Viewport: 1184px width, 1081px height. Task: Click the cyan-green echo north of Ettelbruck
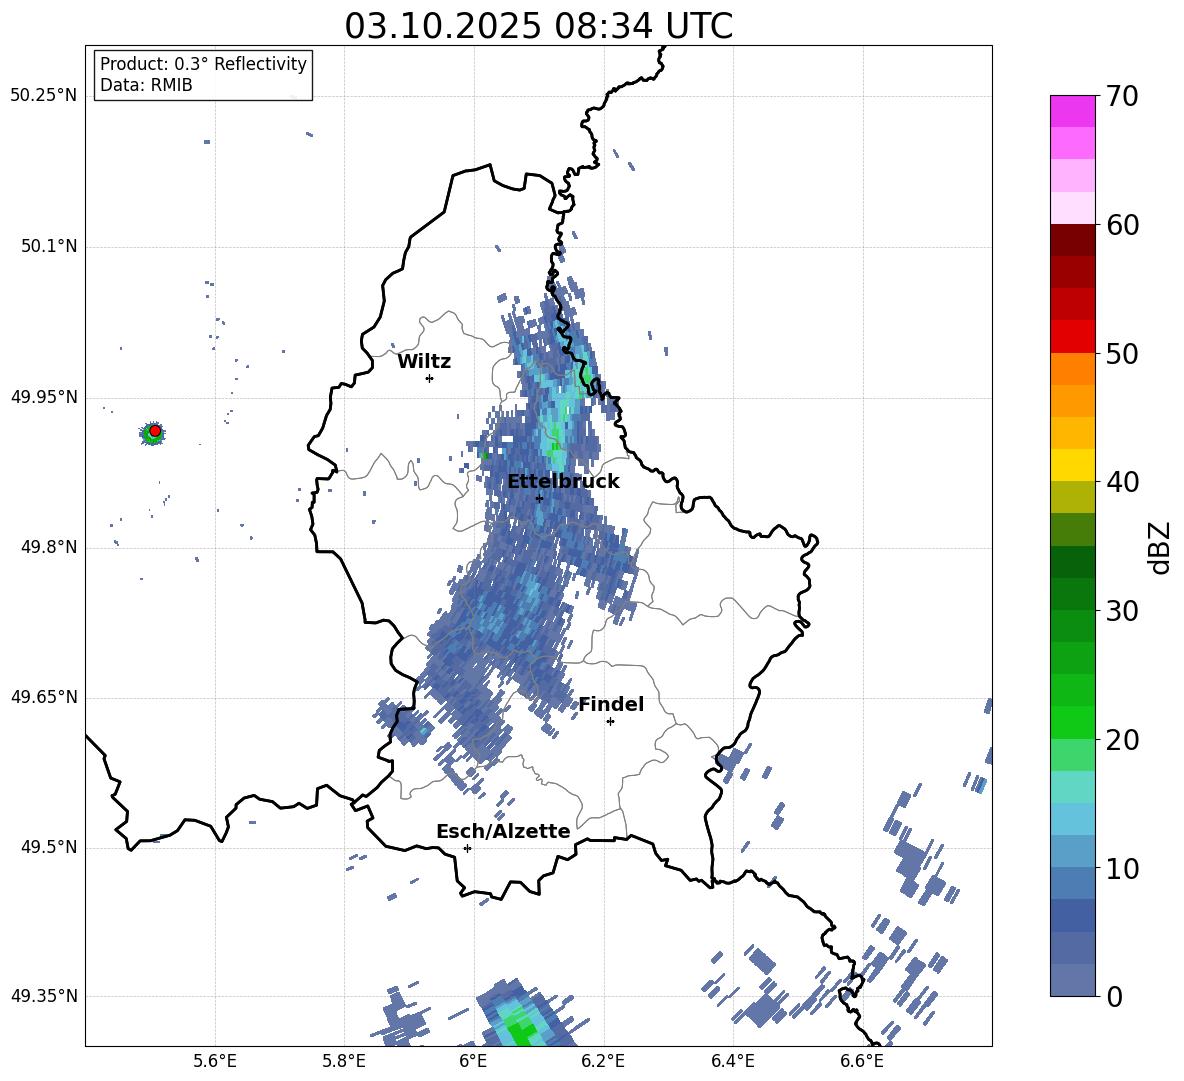click(557, 442)
